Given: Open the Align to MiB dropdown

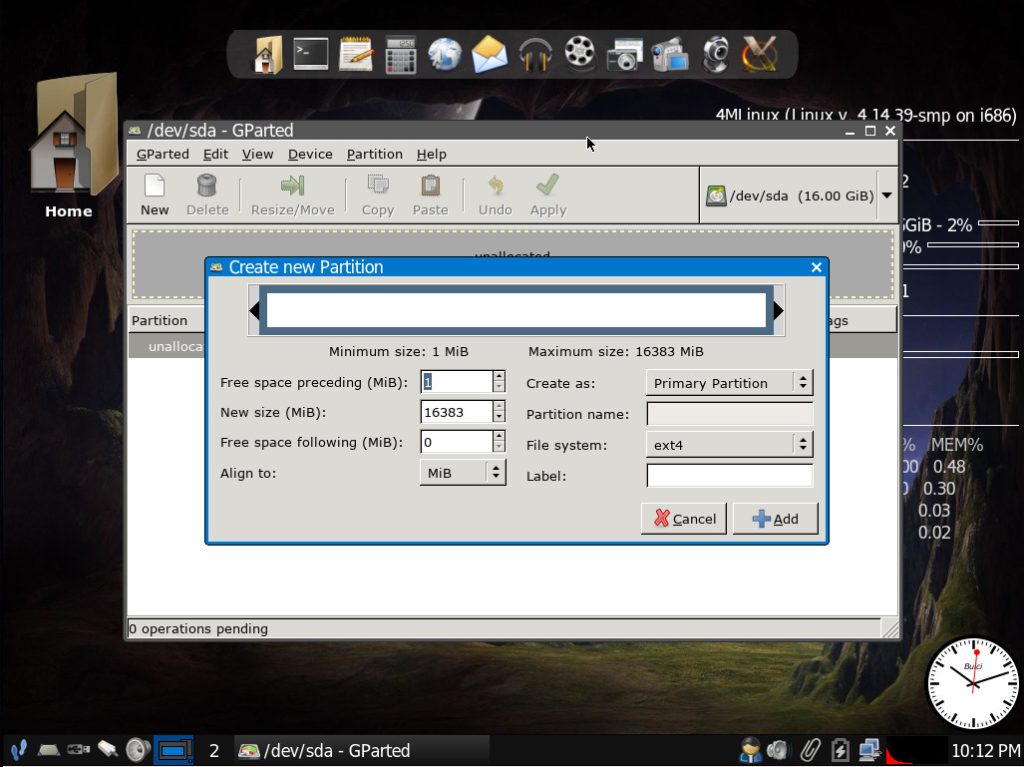Looking at the screenshot, I should pos(462,473).
